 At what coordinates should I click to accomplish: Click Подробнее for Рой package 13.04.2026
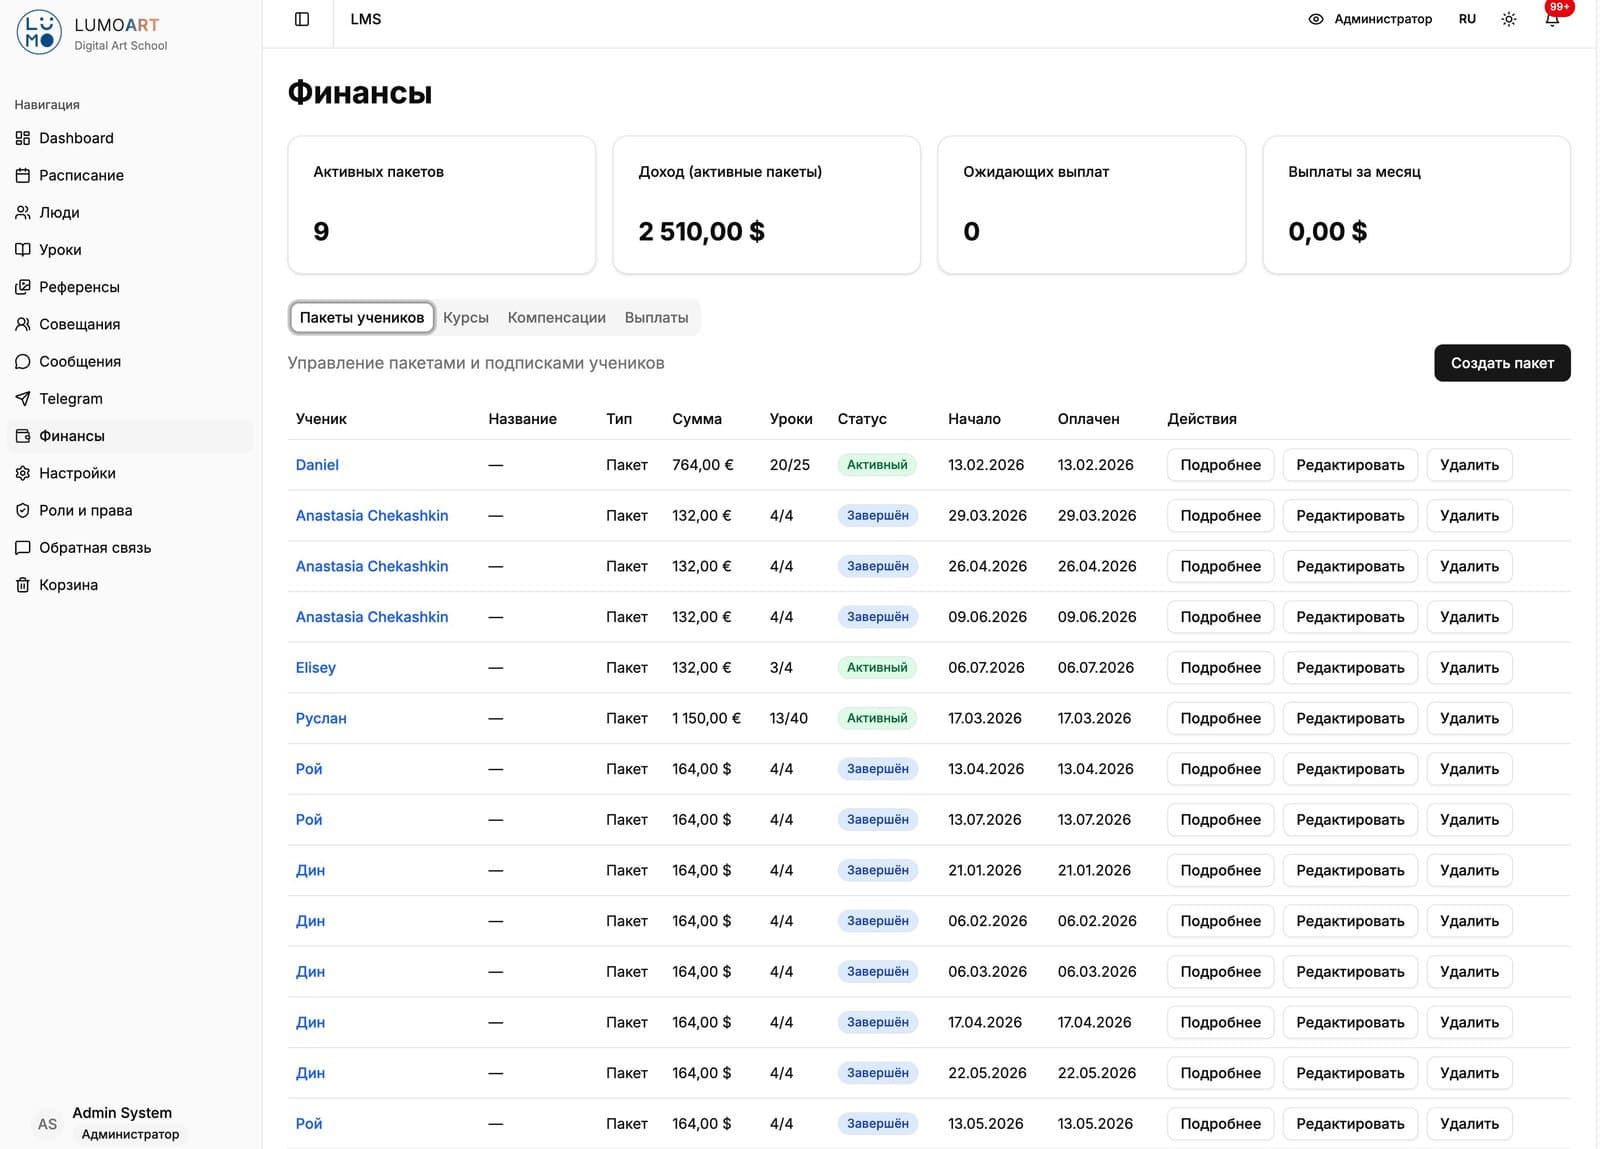1220,769
